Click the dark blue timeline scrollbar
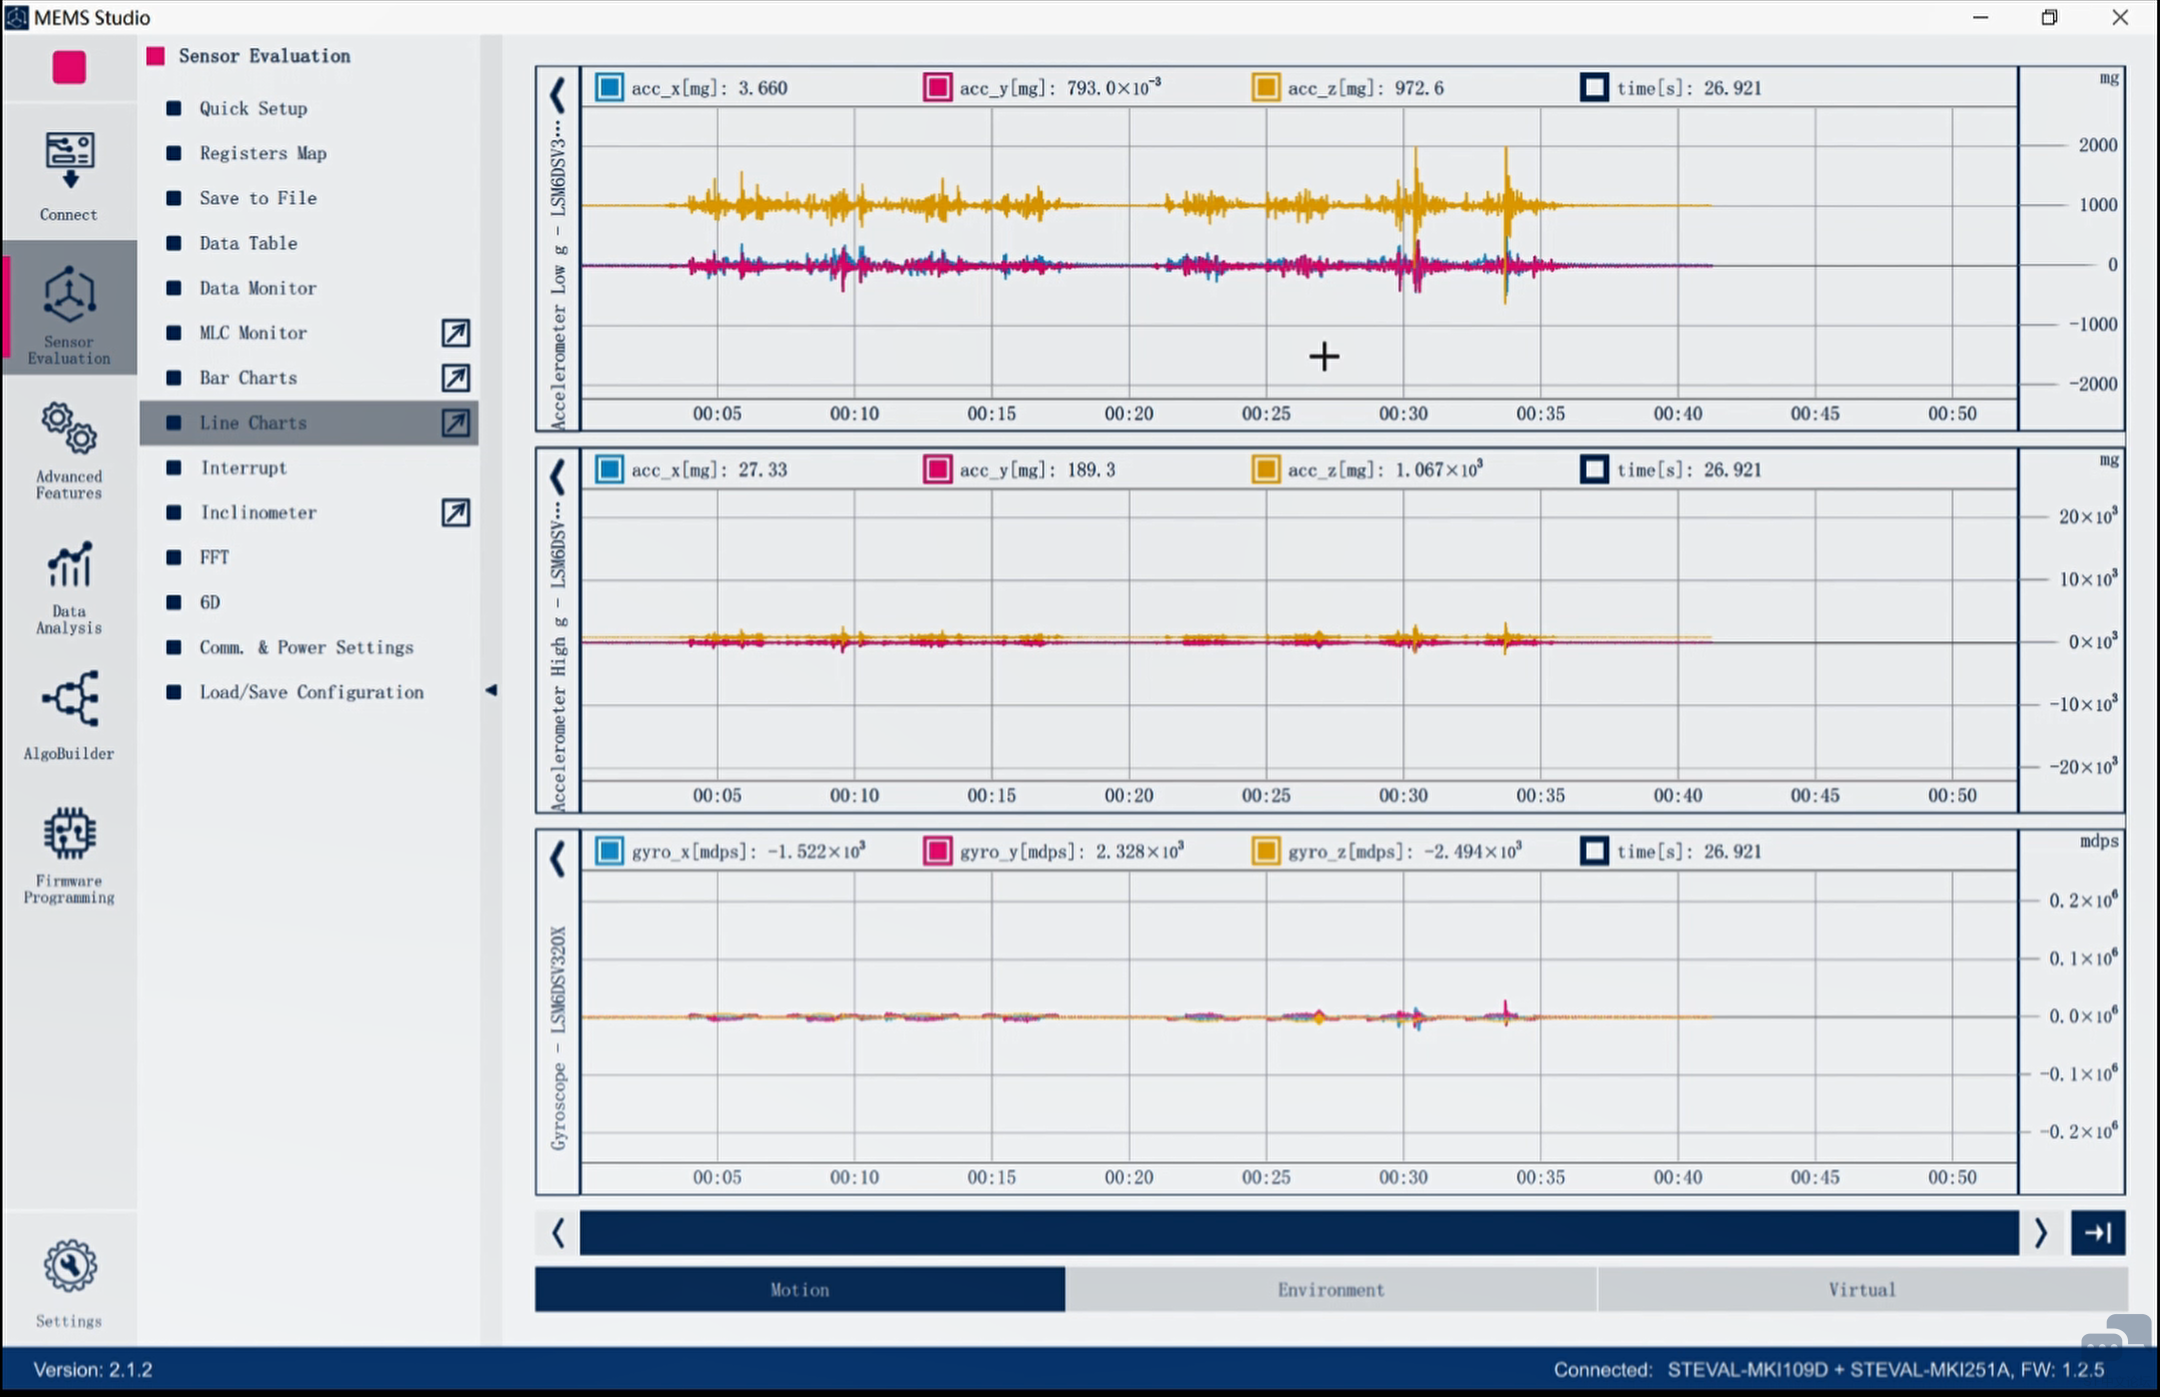This screenshot has height=1397, width=2160. point(1298,1233)
